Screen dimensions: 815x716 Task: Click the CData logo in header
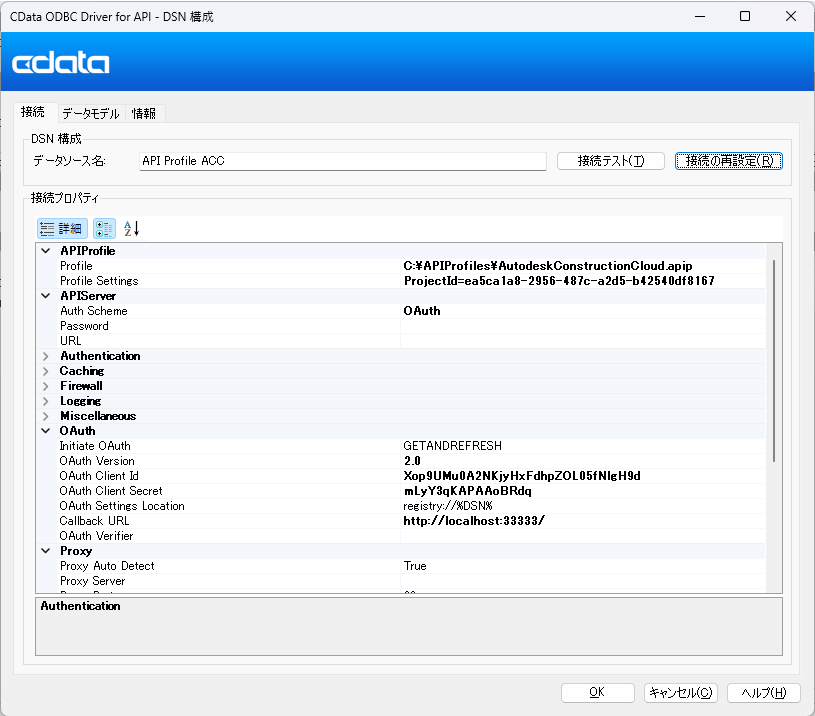coord(61,63)
